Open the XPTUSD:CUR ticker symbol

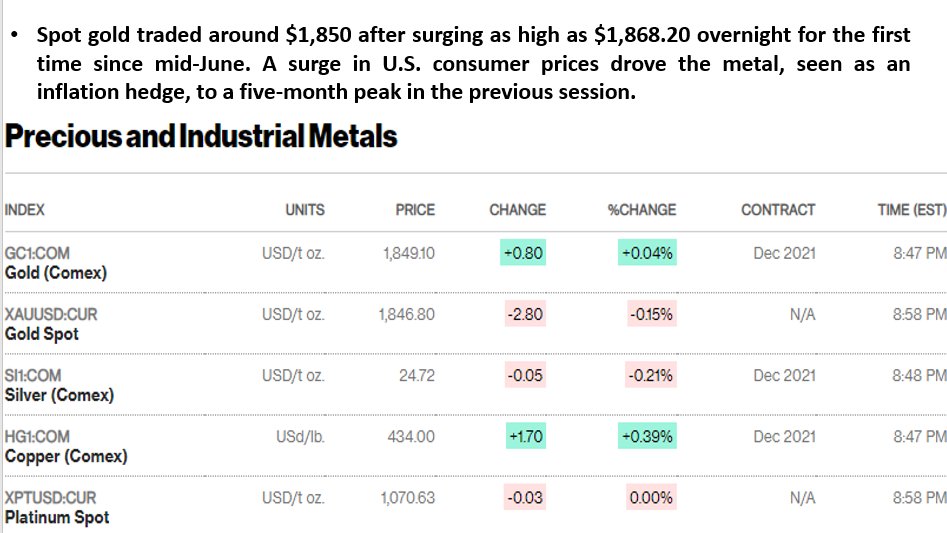coord(50,497)
